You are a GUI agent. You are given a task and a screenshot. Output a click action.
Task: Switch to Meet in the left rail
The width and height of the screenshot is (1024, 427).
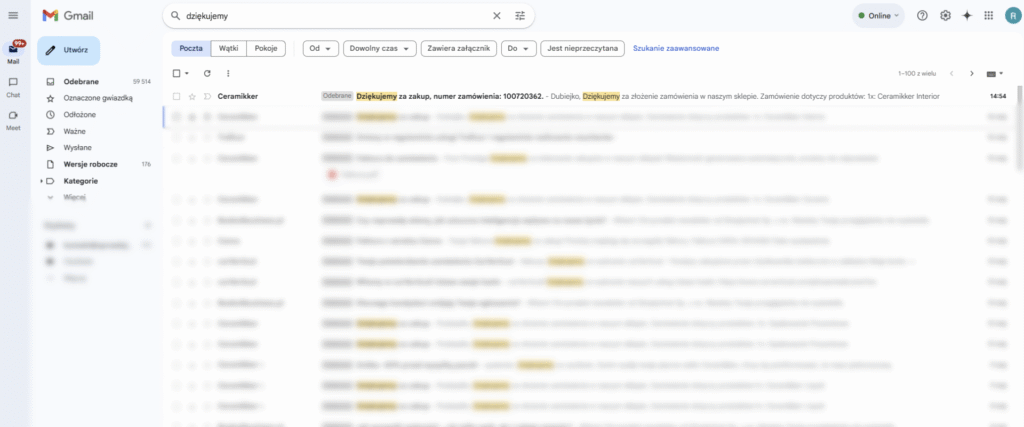coord(13,120)
